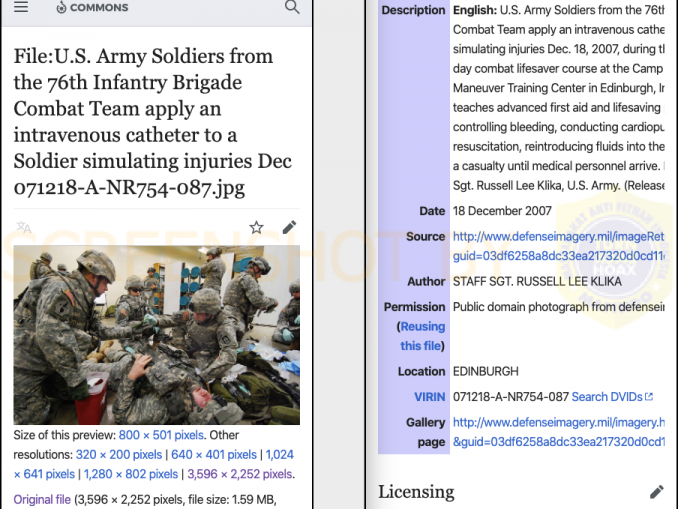Add file to watchlist star
678x509 pixels.
coord(256,227)
